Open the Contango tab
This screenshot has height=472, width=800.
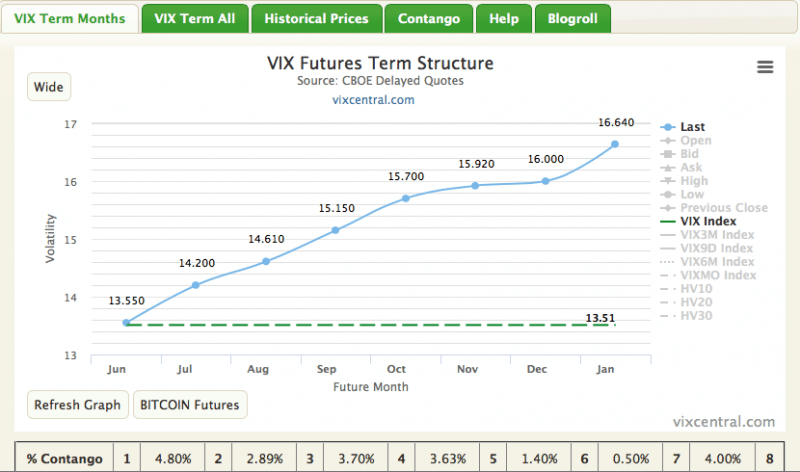(x=429, y=18)
